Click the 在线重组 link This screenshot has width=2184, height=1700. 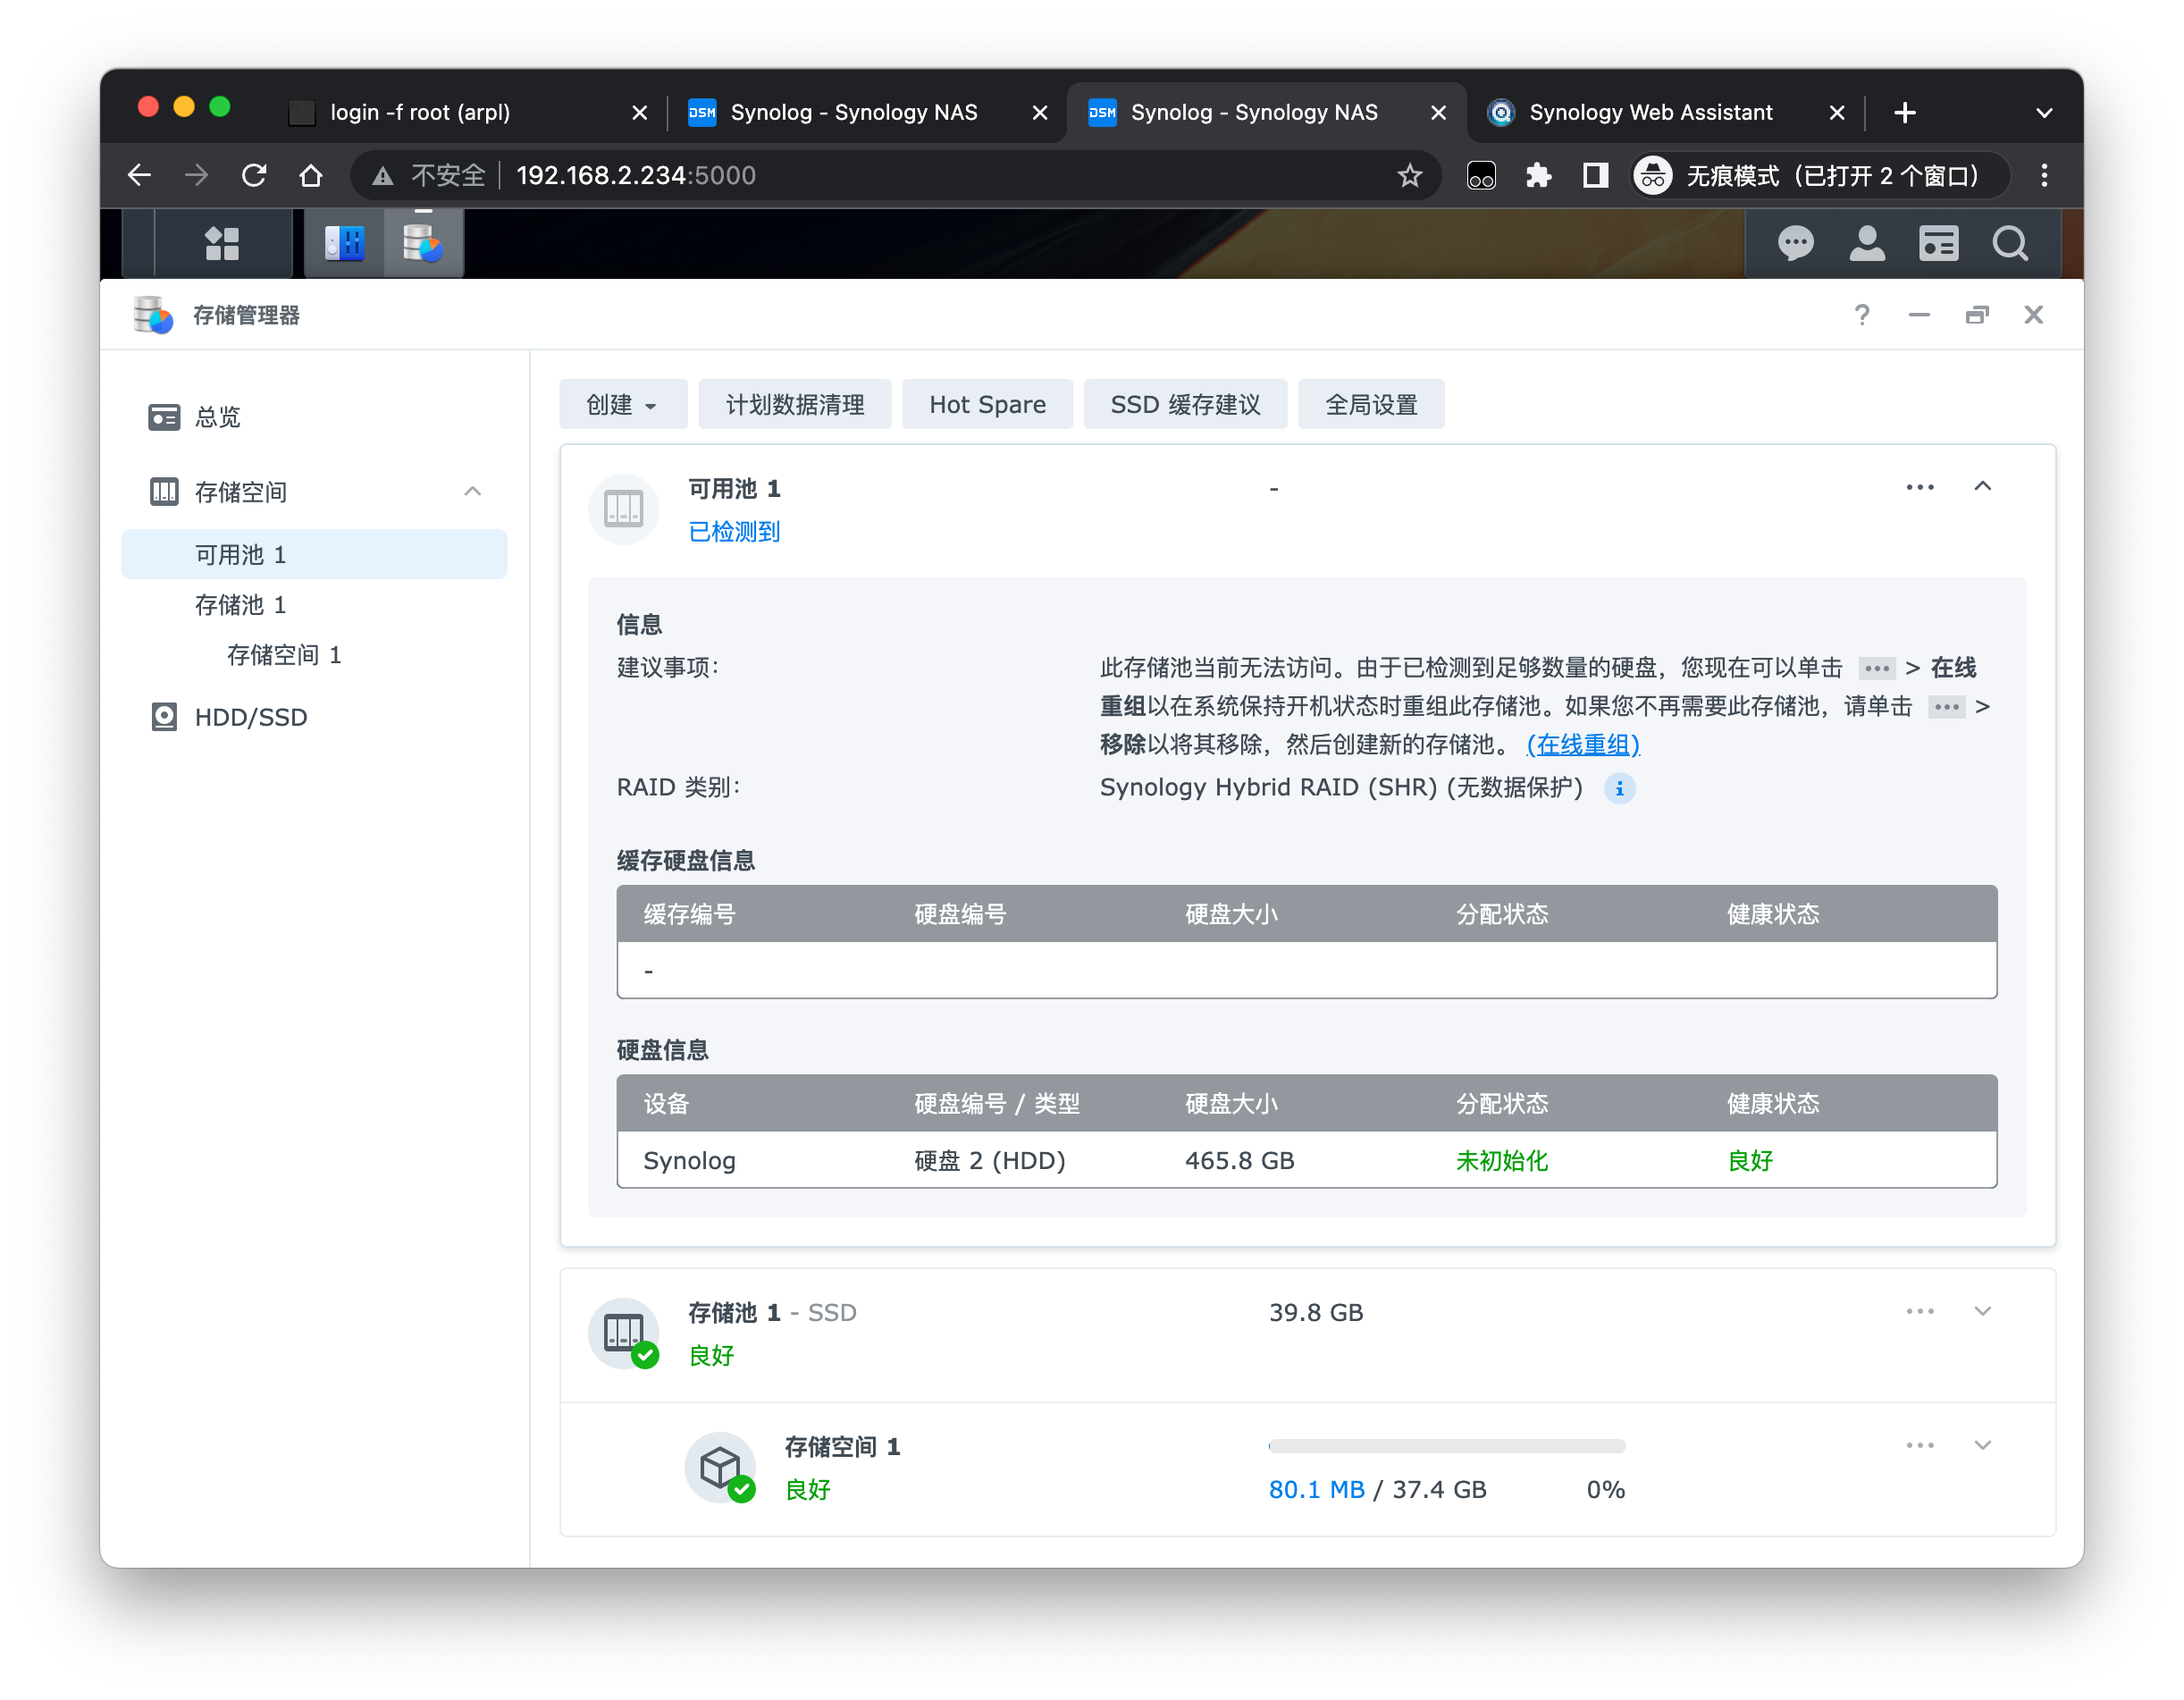coord(1582,744)
